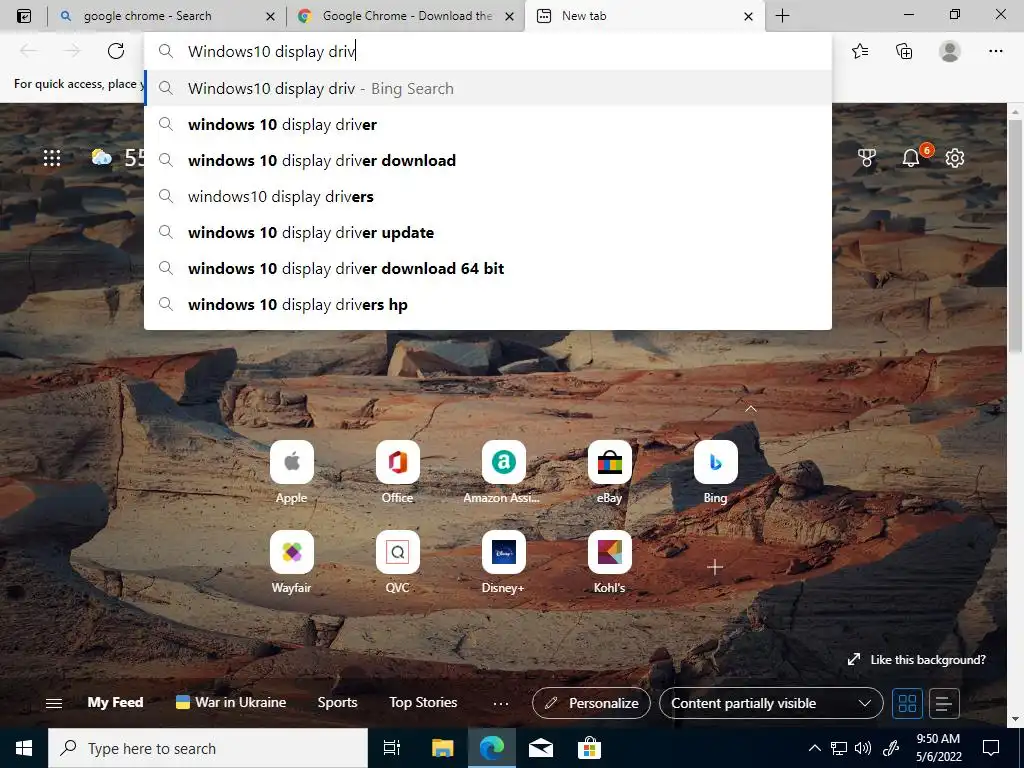This screenshot has height=768, width=1024.
Task: Click in the address bar text
Action: (272, 51)
